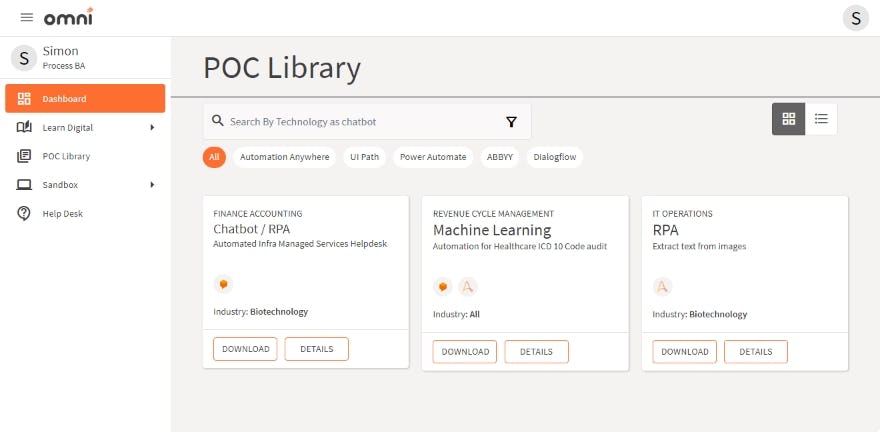Click the Automation Anywhere icon on Machine Learning card
880x432 pixels.
(x=468, y=287)
